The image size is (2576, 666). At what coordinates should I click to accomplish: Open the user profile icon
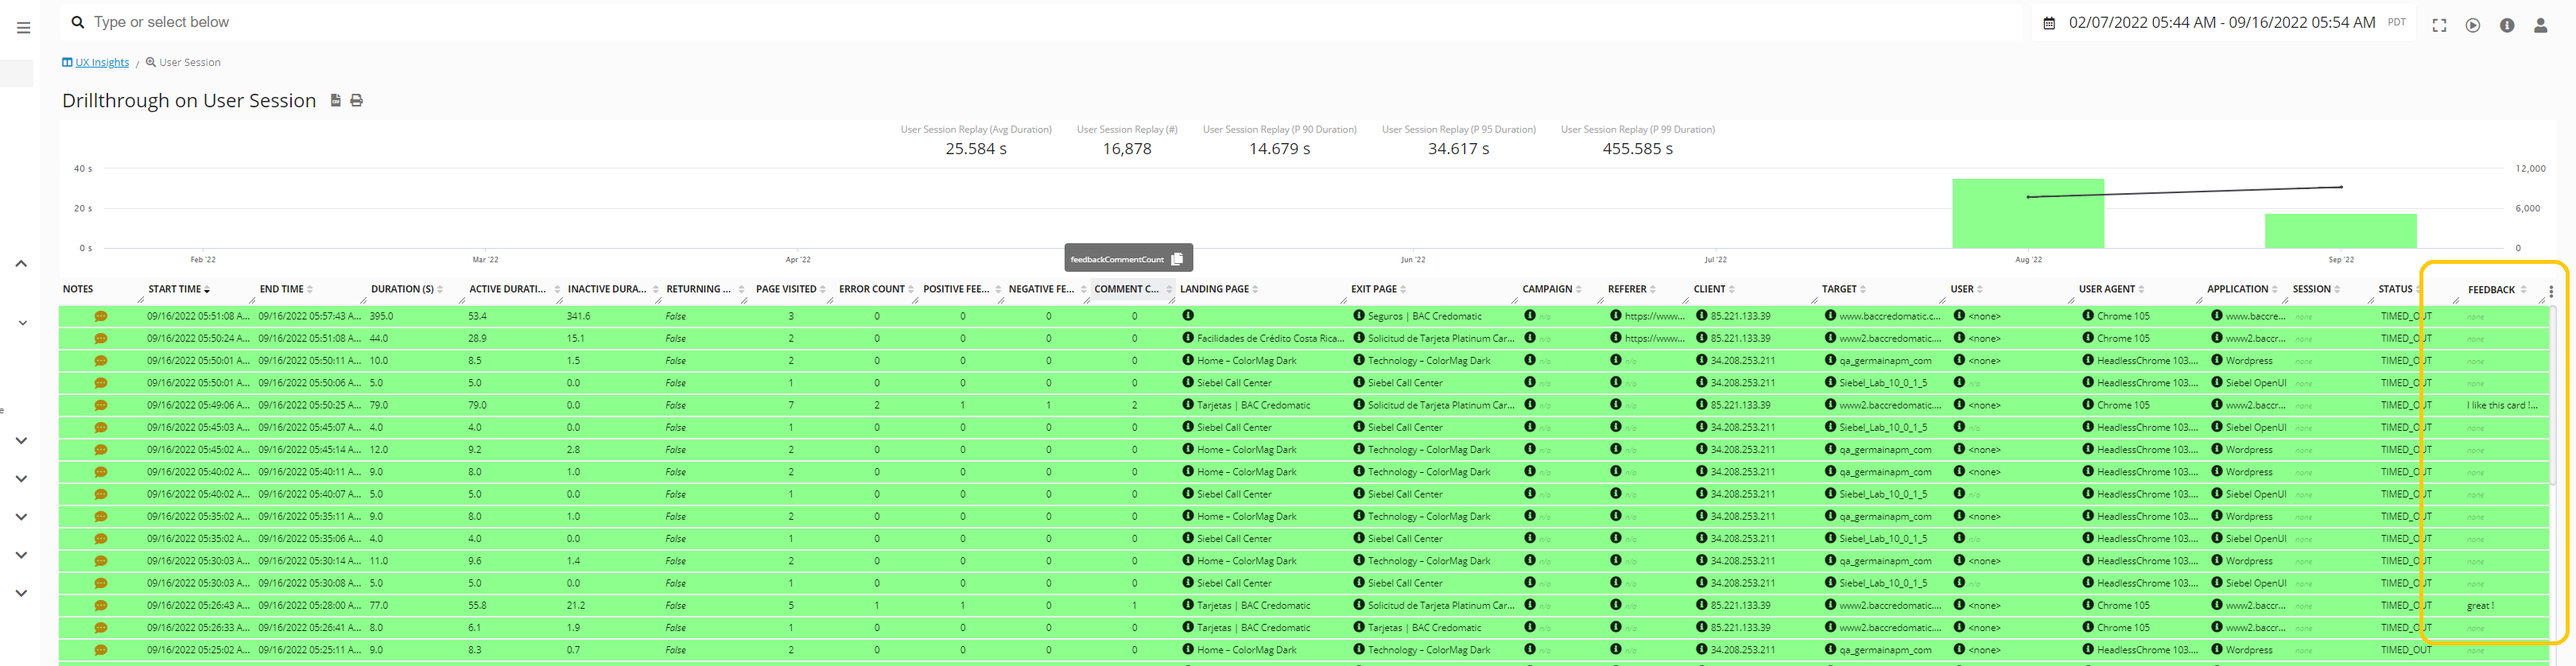pos(2540,26)
